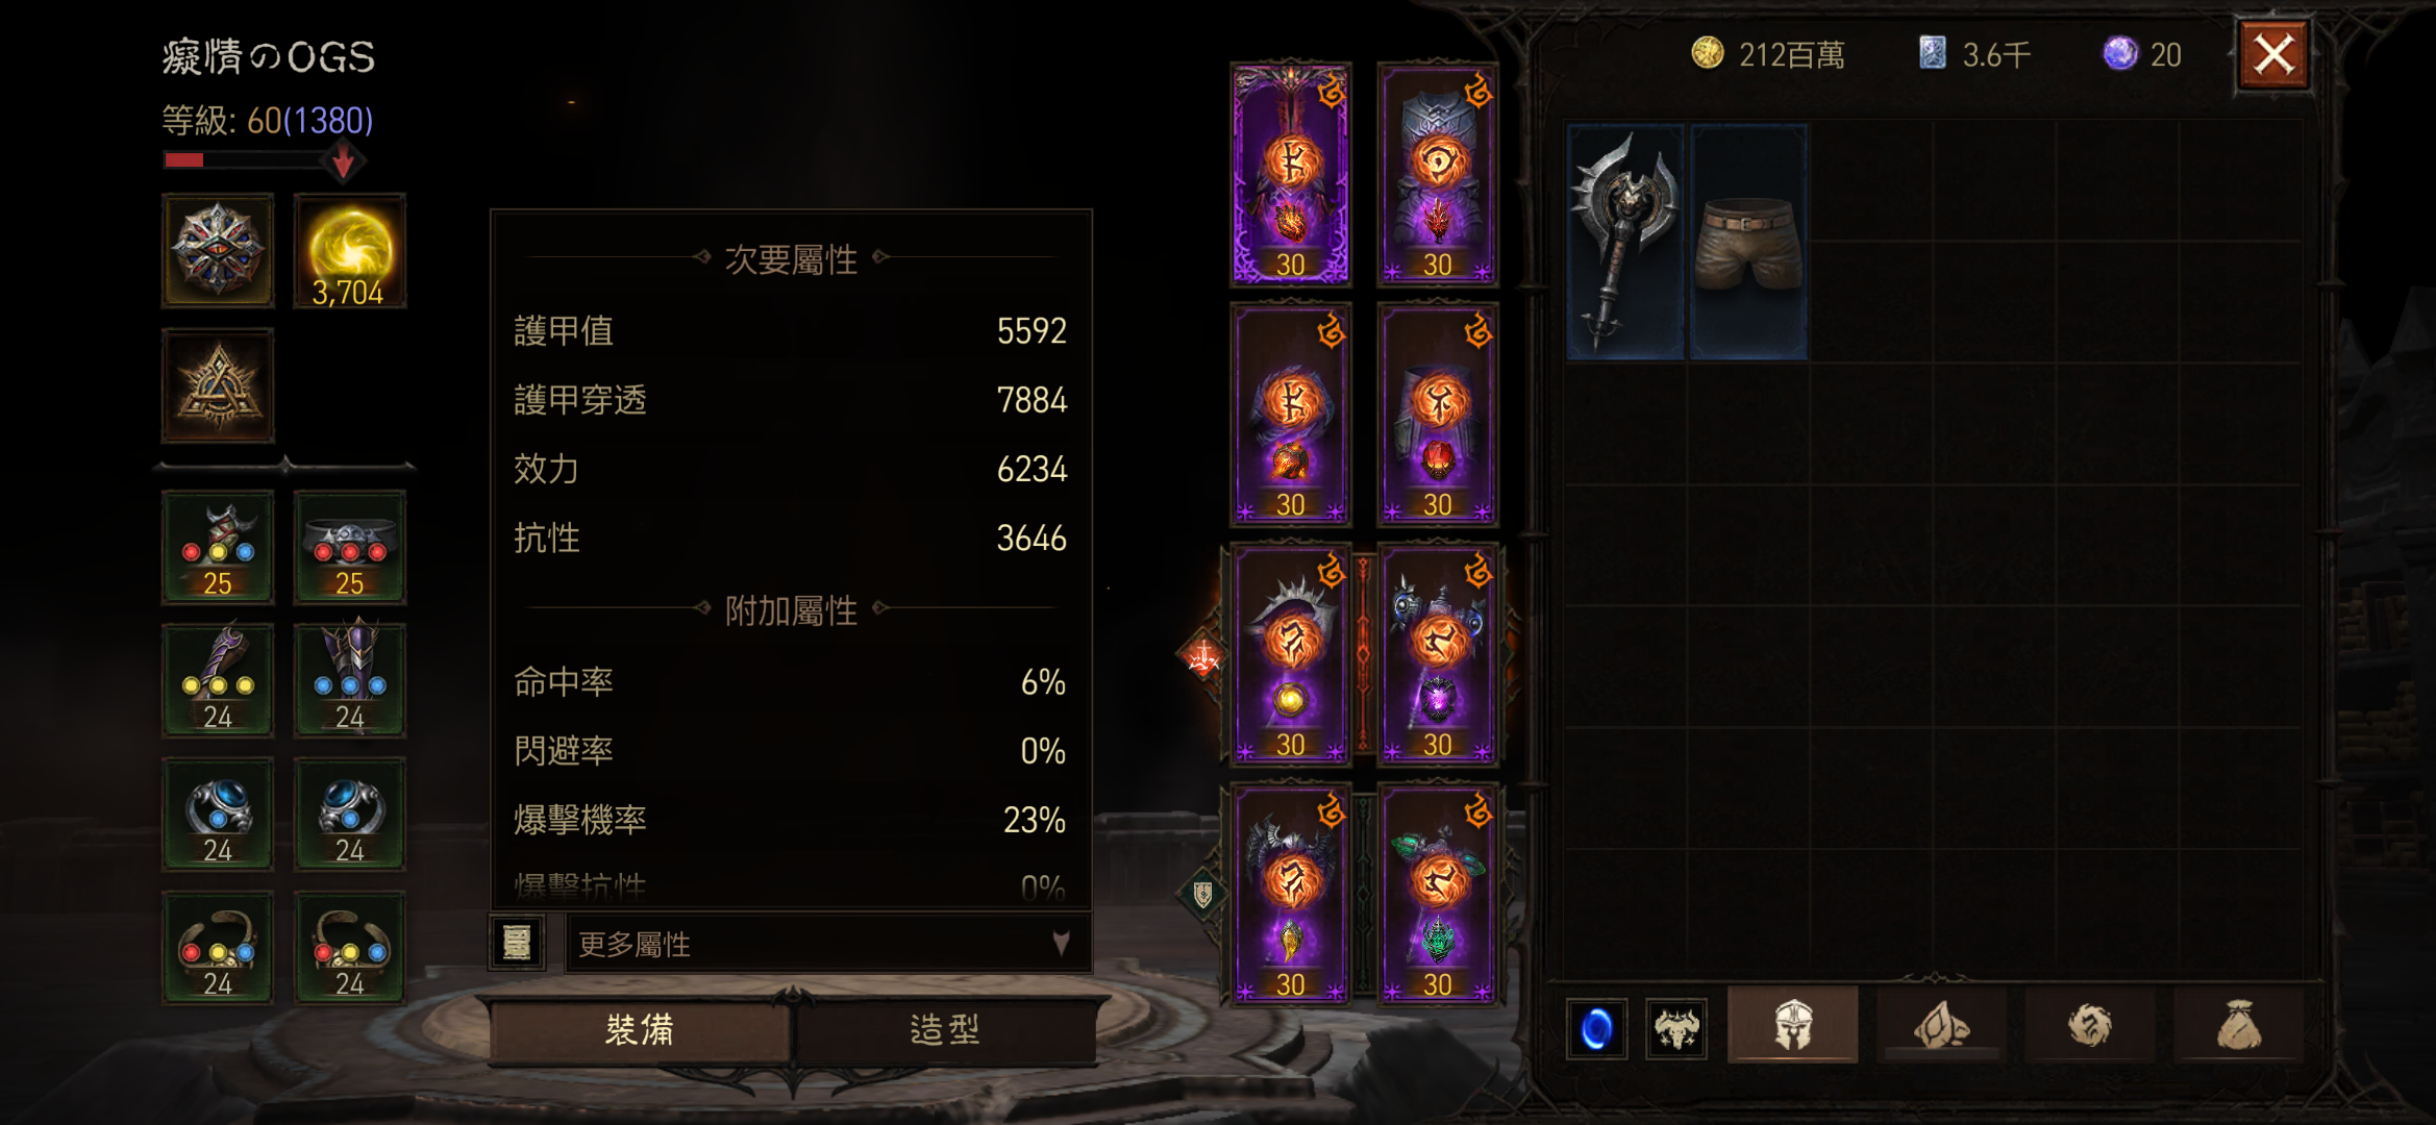Image resolution: width=2436 pixels, height=1125 pixels.
Task: Switch to the 裝備 tab
Action: pos(640,1030)
